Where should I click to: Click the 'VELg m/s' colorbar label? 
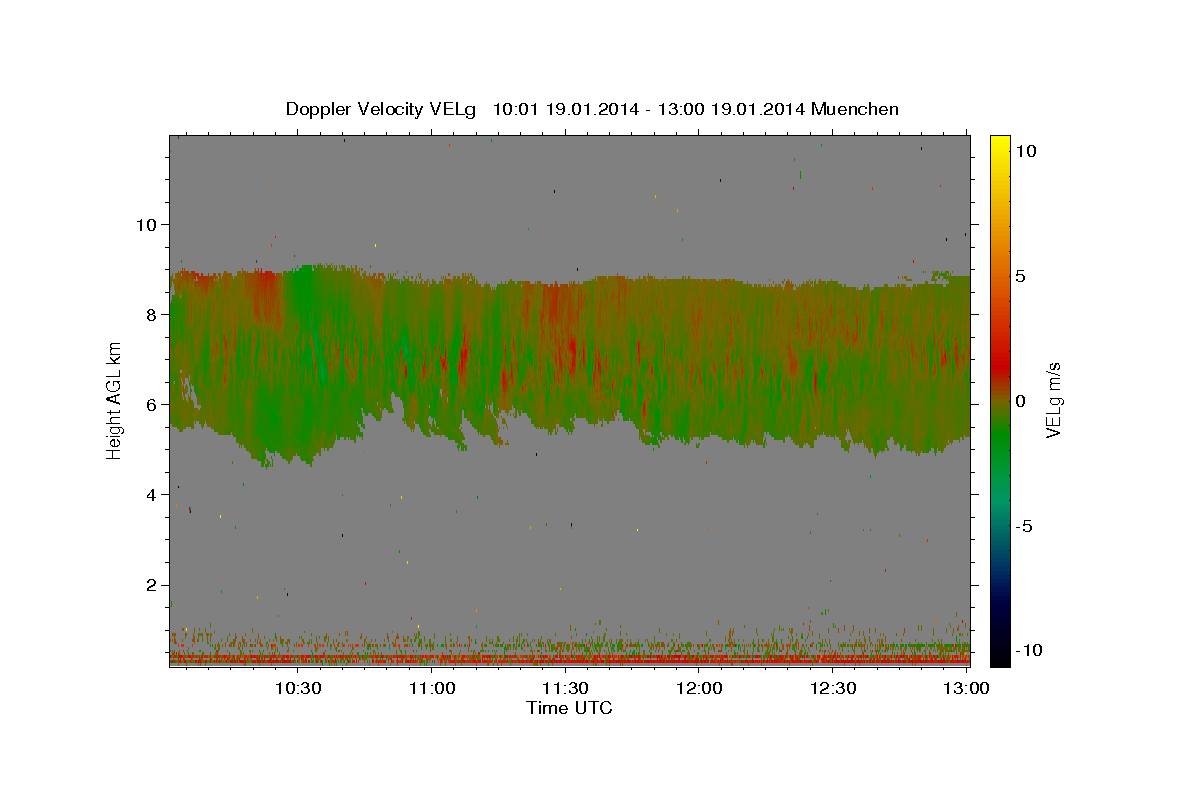(1053, 400)
